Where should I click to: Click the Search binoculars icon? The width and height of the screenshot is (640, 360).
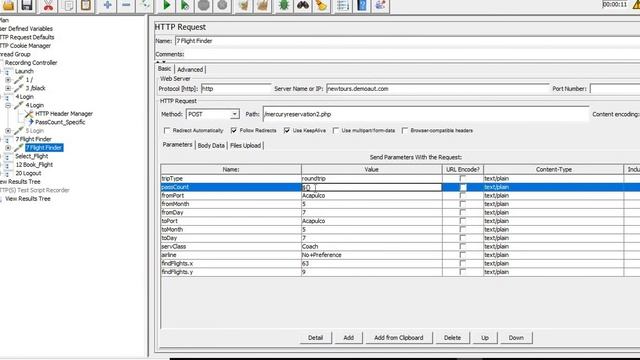click(302, 5)
